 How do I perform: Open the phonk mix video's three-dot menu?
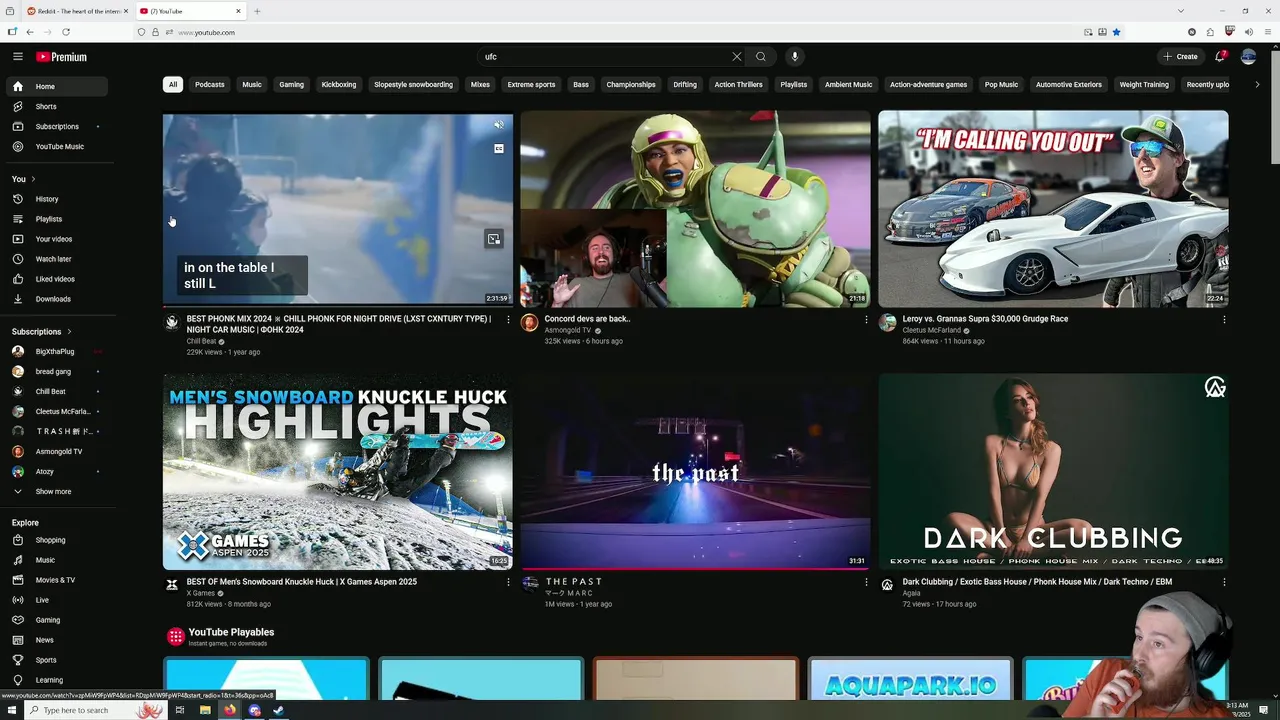tap(508, 320)
